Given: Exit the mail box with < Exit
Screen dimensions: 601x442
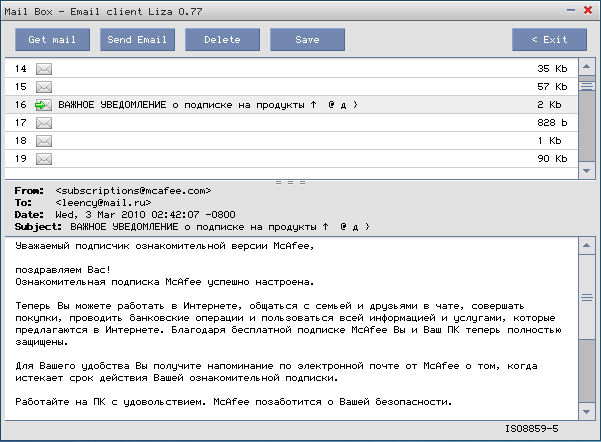Looking at the screenshot, I should (x=549, y=40).
